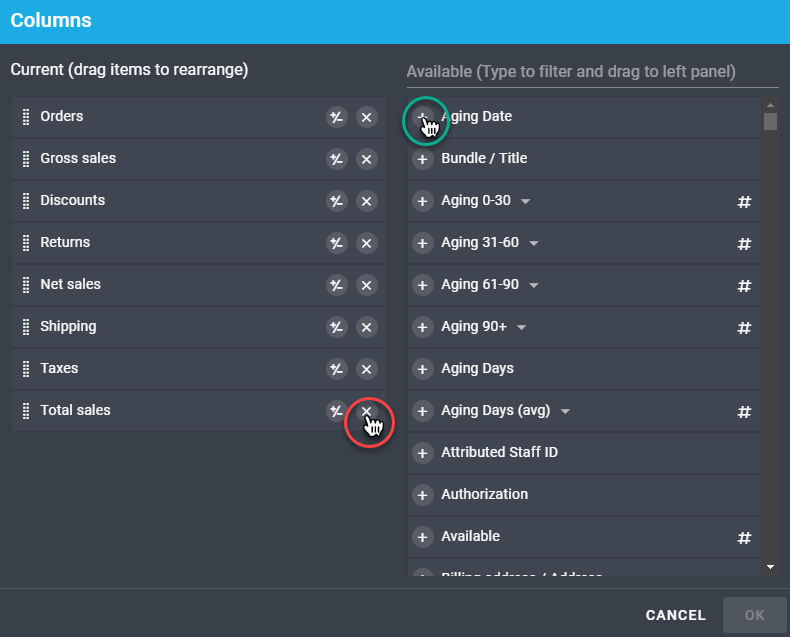Expand Aging Days (avg) dropdown arrow
This screenshot has height=637, width=790.
566,411
